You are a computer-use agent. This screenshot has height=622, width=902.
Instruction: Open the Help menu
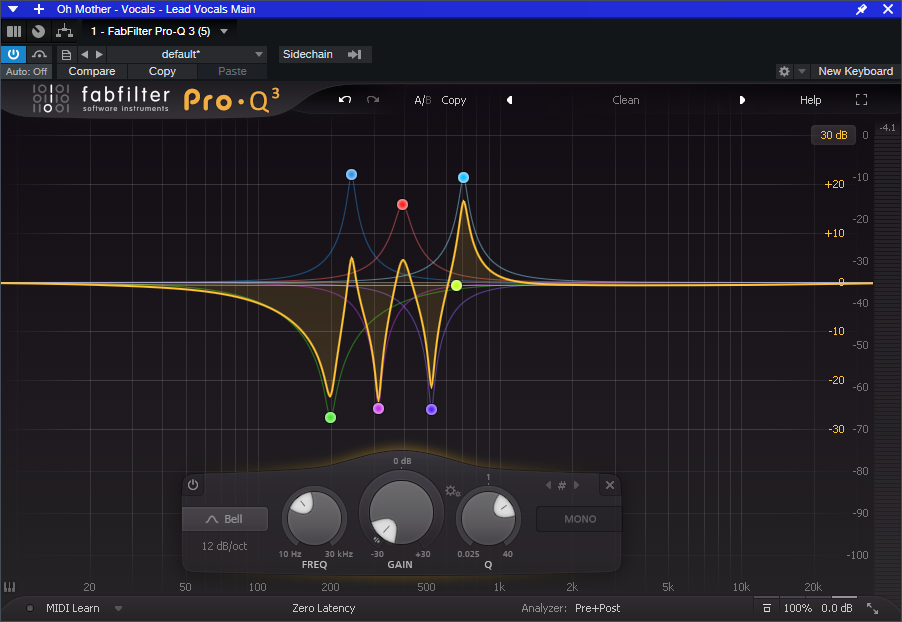(810, 100)
